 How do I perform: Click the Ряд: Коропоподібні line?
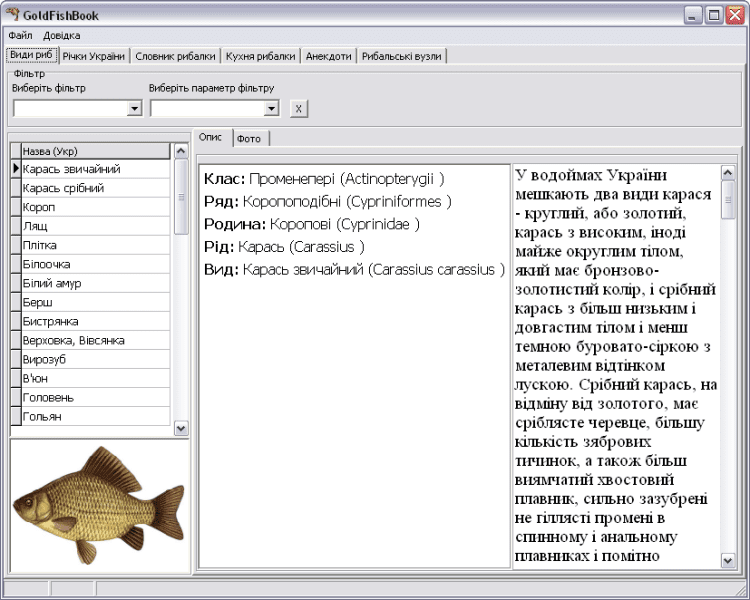pyautogui.click(x=328, y=201)
